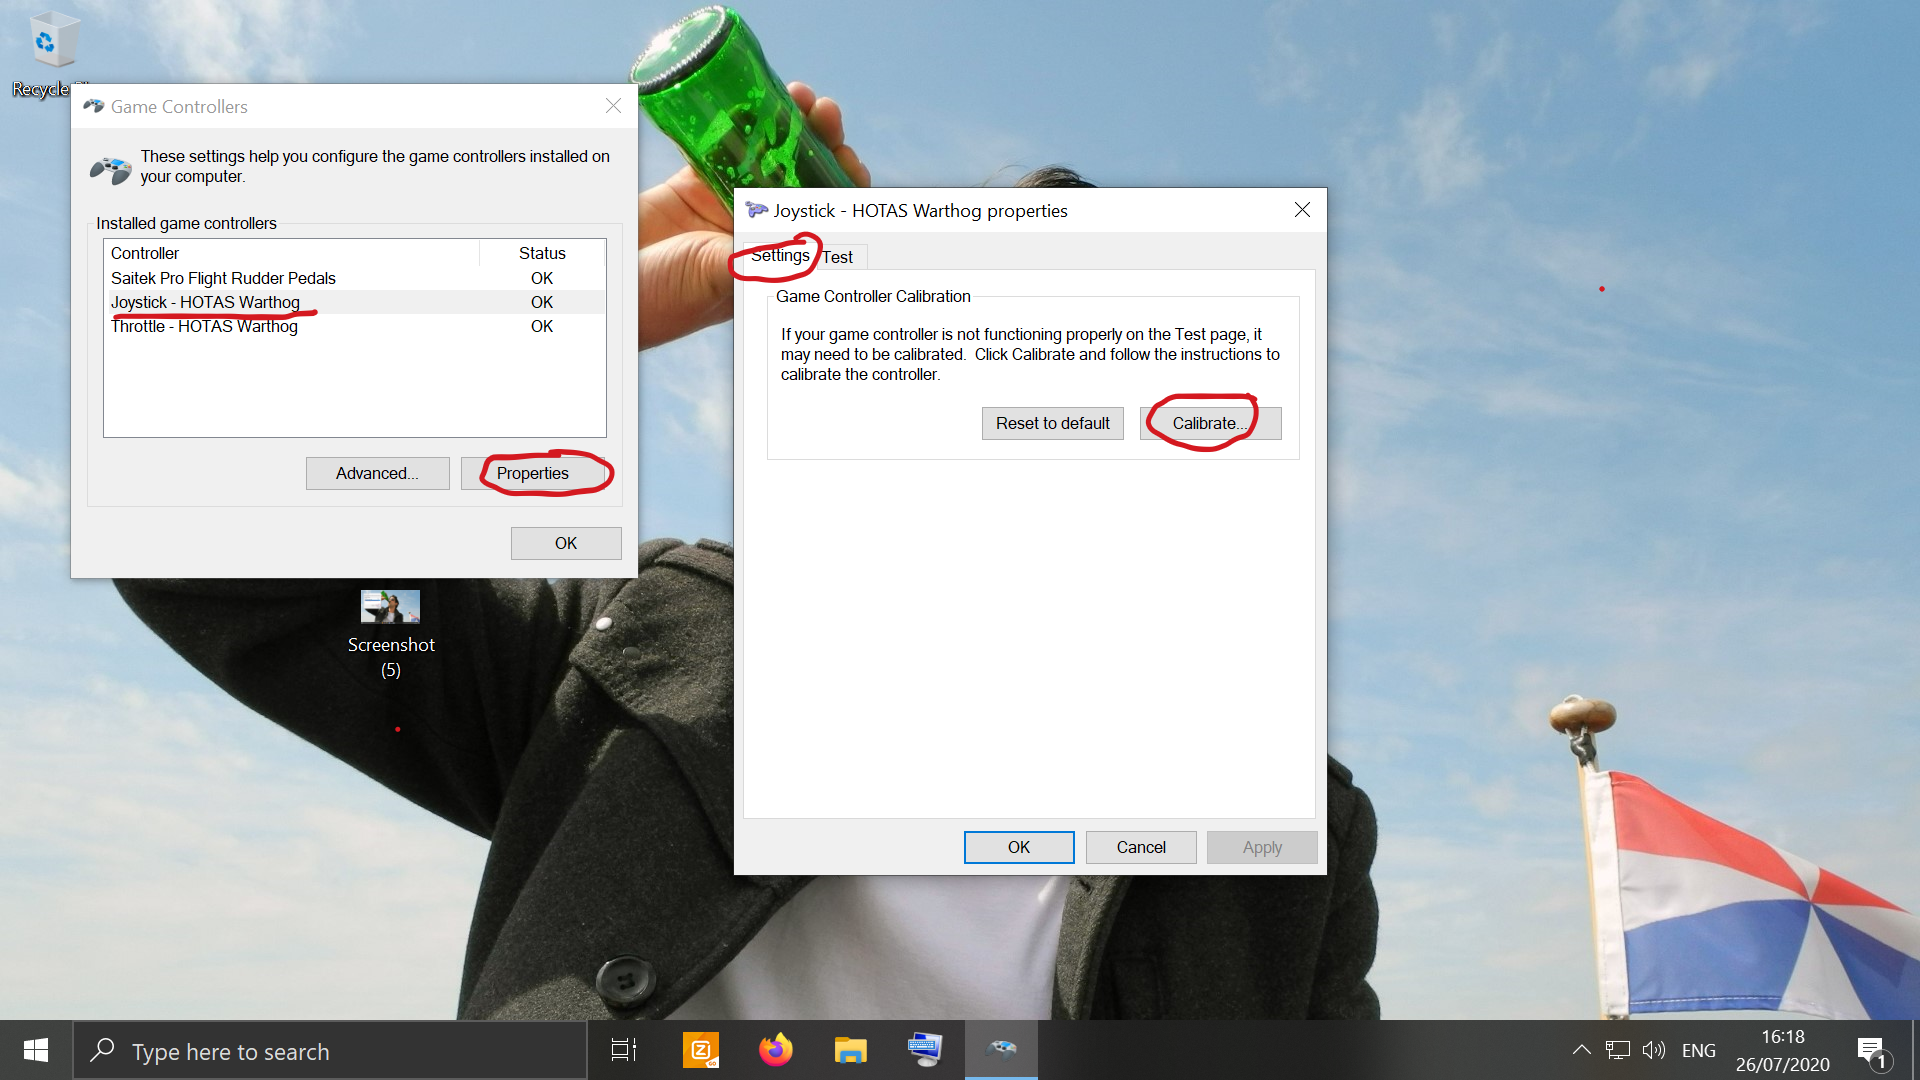
Task: Open the network status tray icon
Action: pyautogui.click(x=1617, y=1050)
